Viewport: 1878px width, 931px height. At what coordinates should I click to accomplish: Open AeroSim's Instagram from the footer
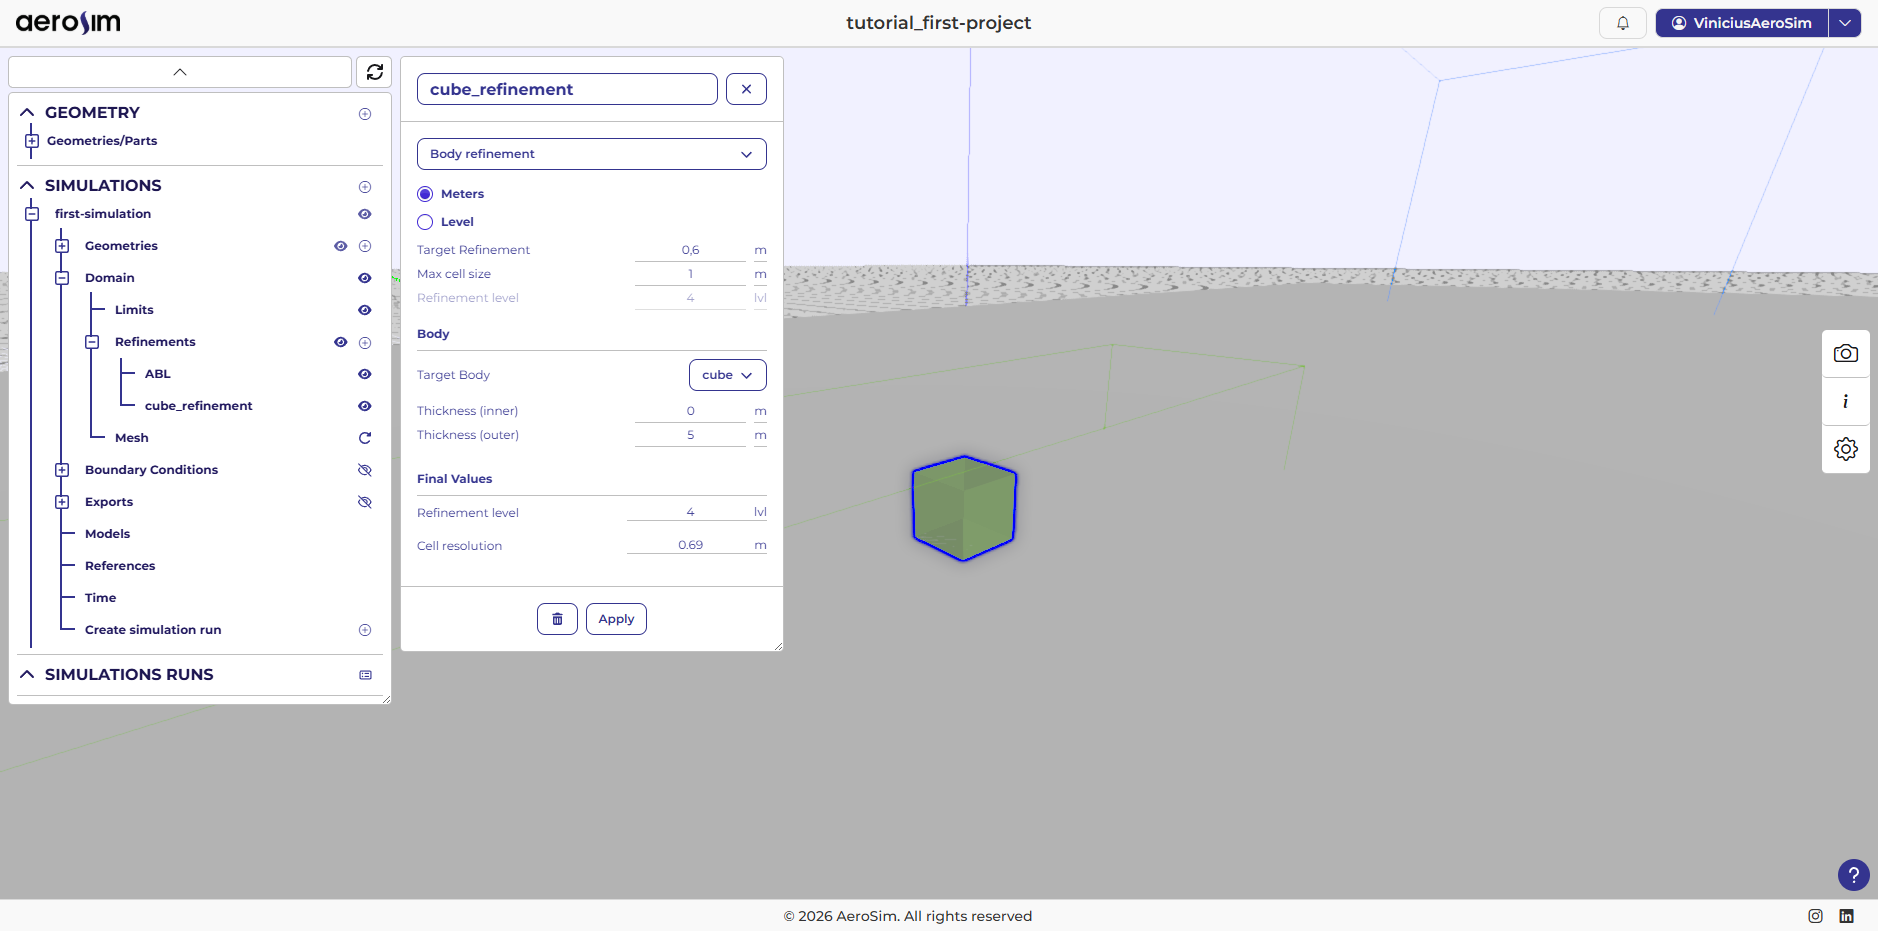[x=1814, y=915]
